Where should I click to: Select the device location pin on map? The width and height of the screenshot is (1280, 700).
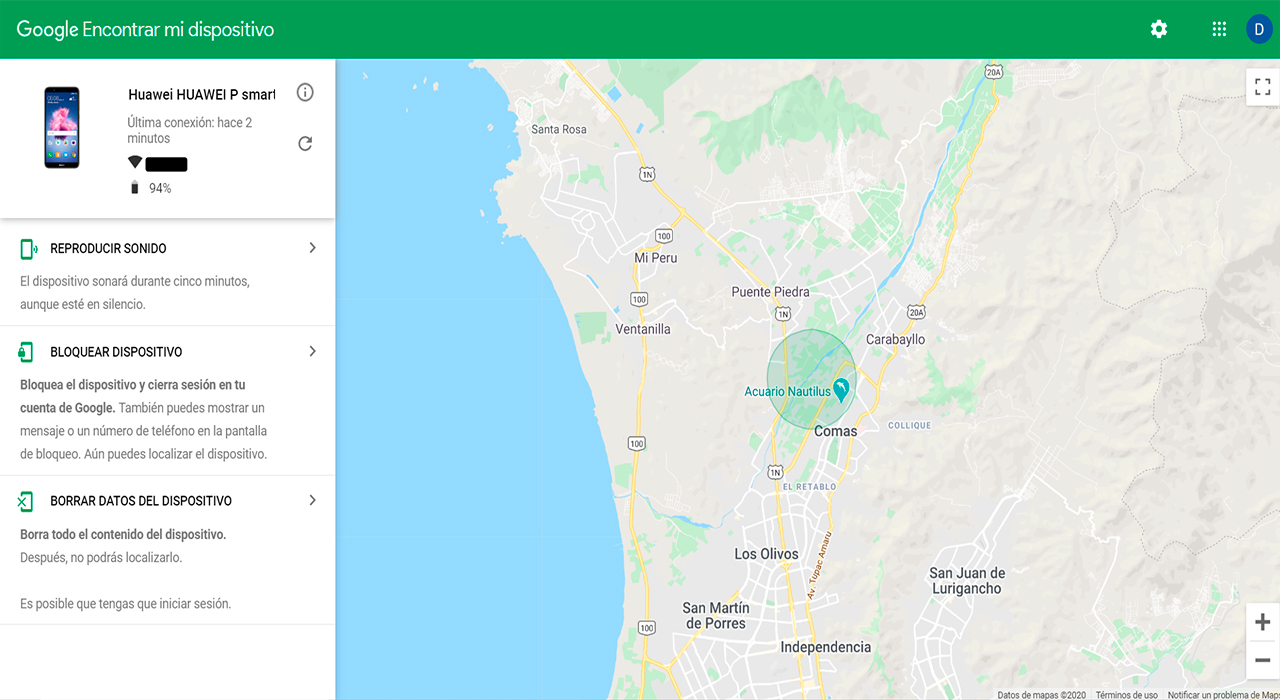click(x=841, y=389)
